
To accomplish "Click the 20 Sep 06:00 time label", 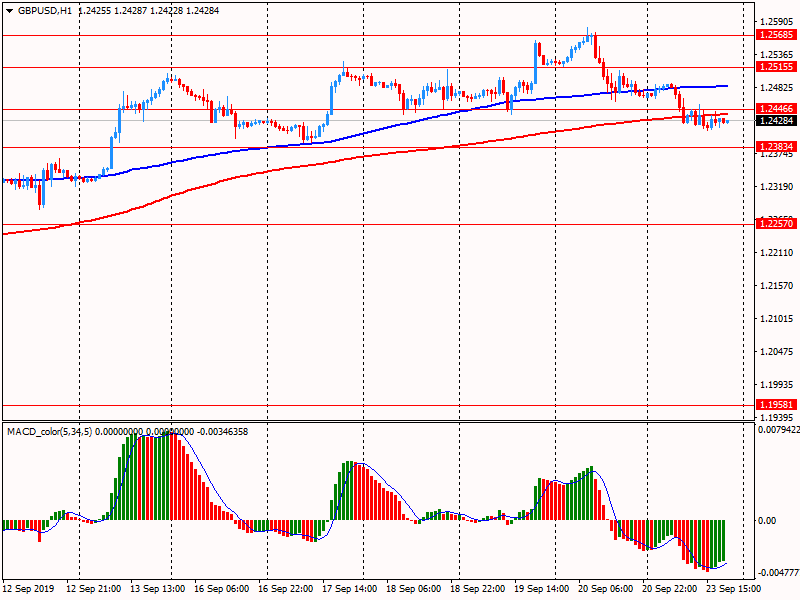I will click(x=606, y=589).
